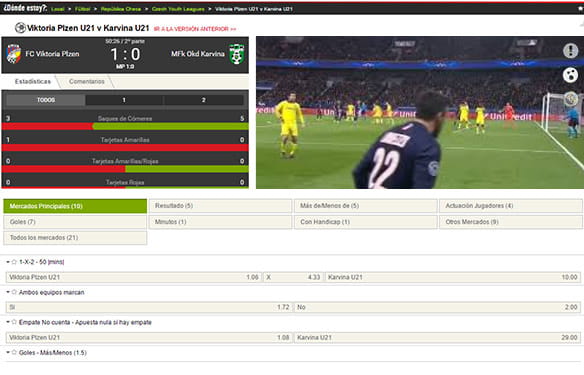Collapse the Ambos equipos marcan section
The image size is (584, 375).
8,292
